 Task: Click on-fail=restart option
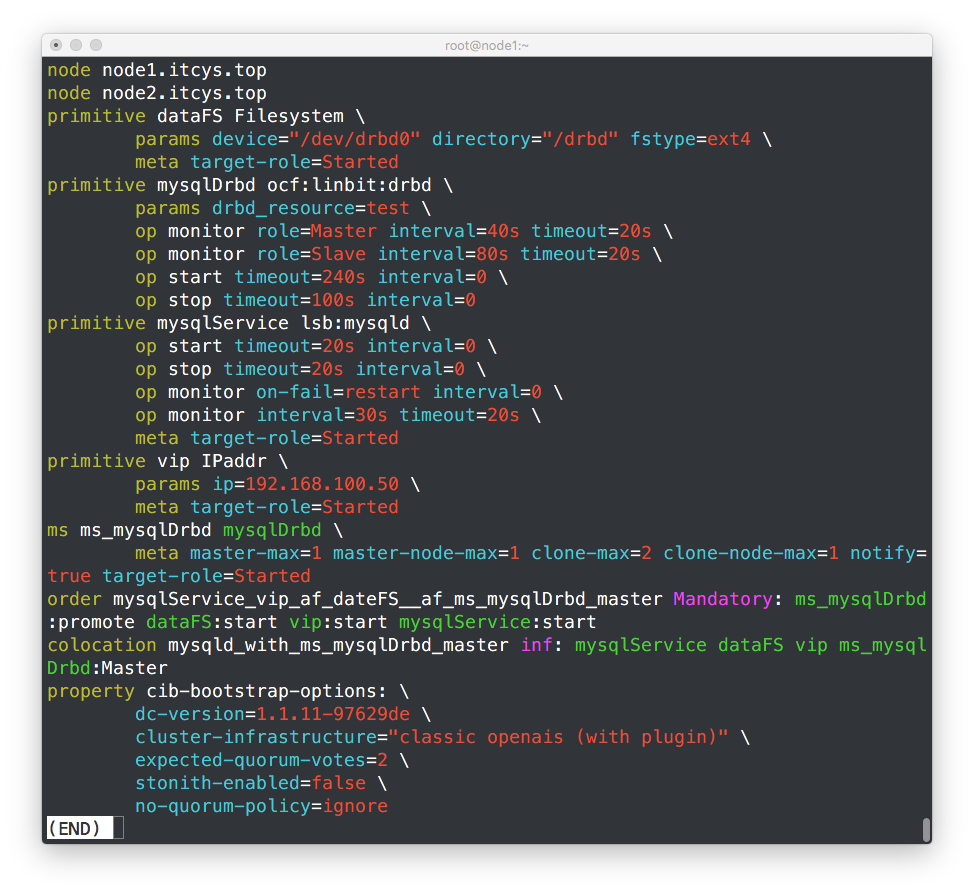(x=338, y=392)
